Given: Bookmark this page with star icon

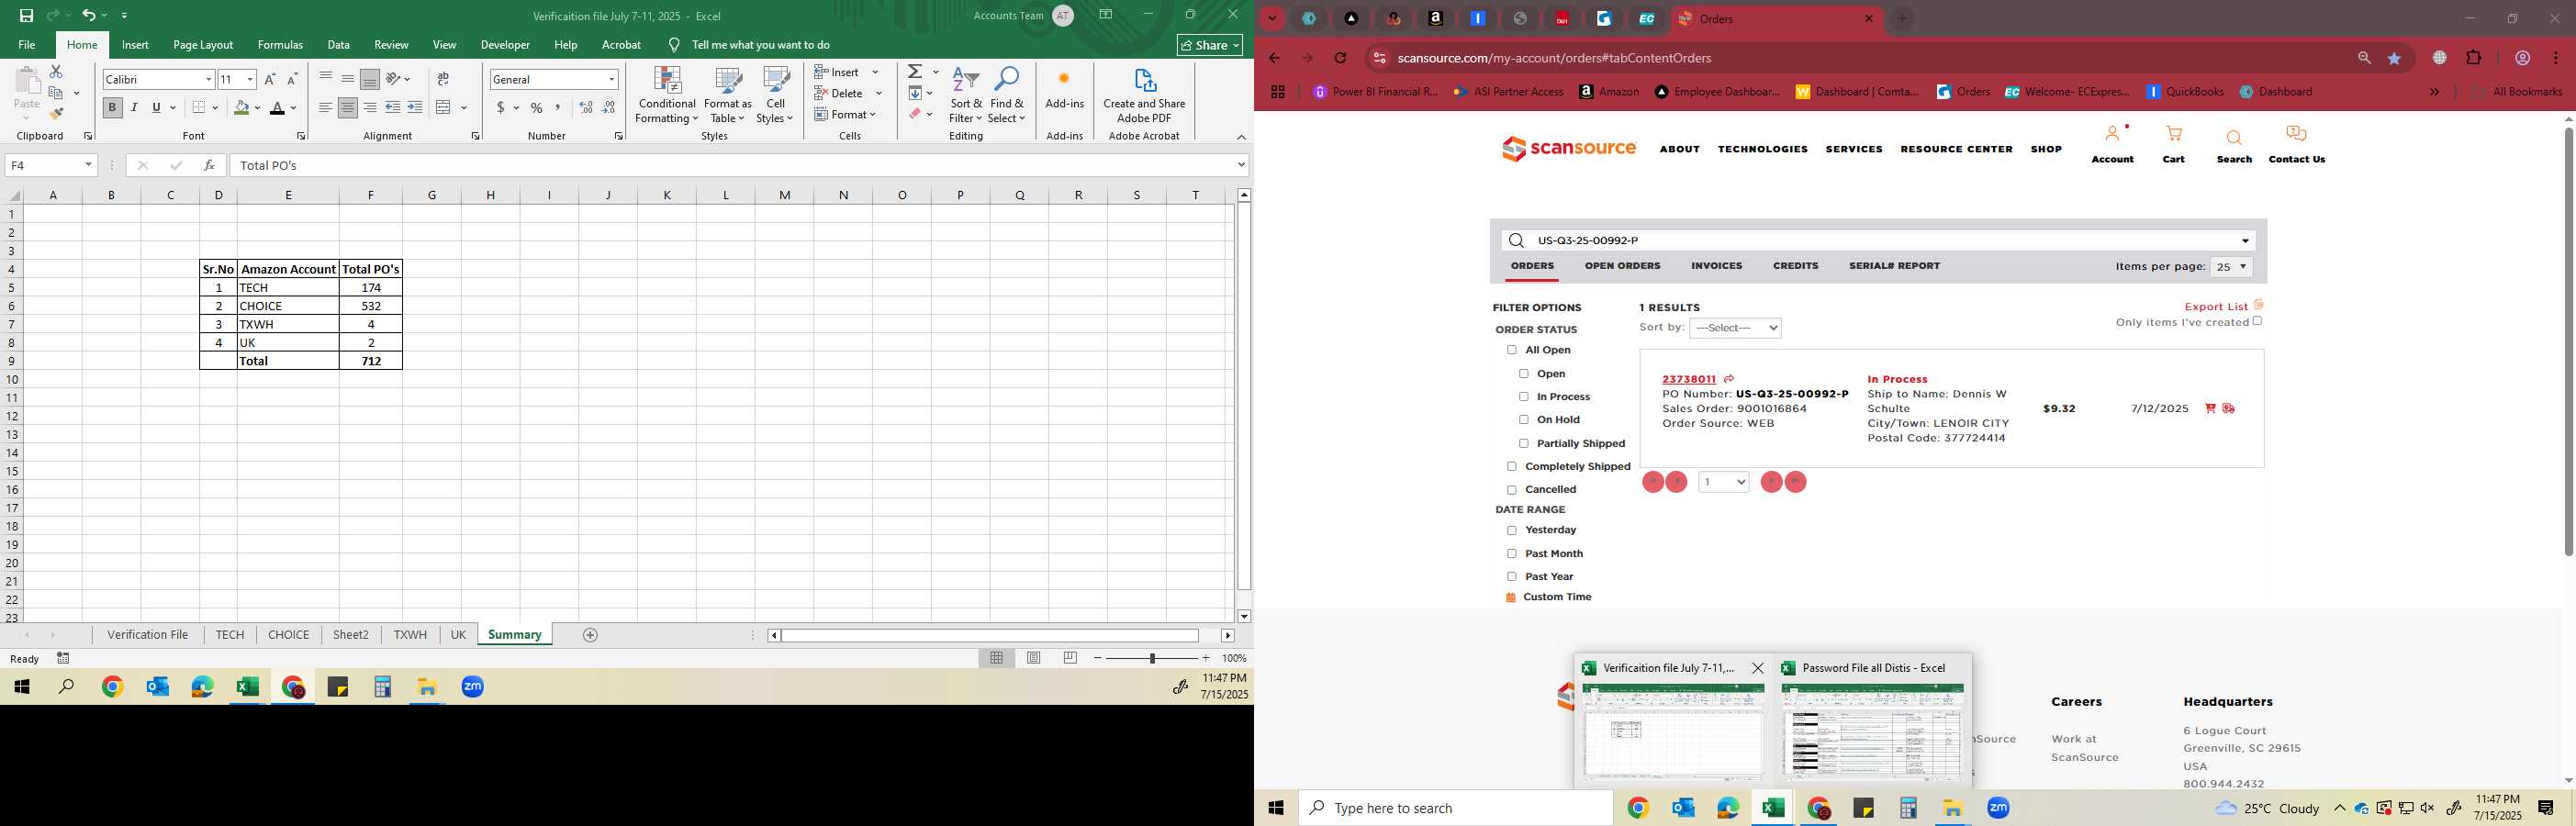Looking at the screenshot, I should point(2394,58).
